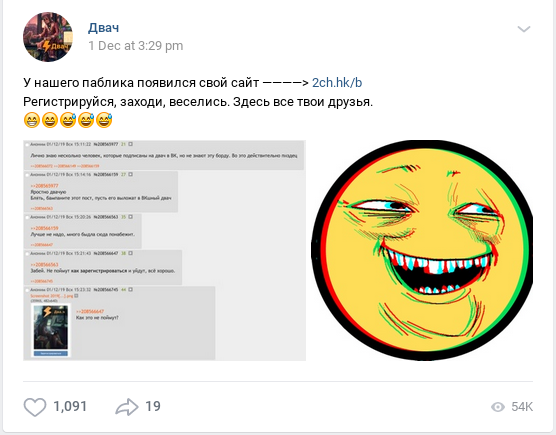Click the share arrow icon

(127, 407)
